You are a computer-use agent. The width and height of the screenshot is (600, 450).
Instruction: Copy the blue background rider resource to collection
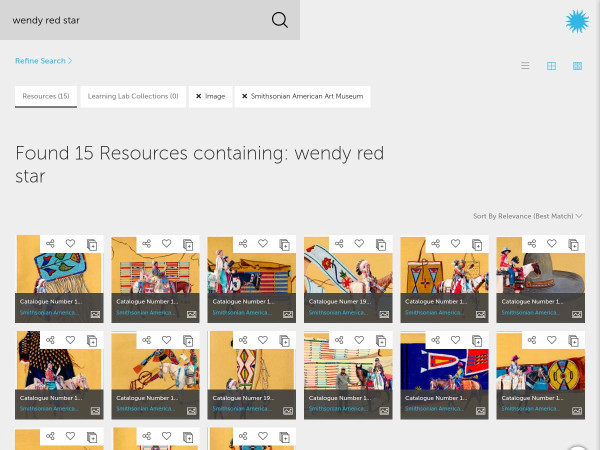(x=477, y=341)
